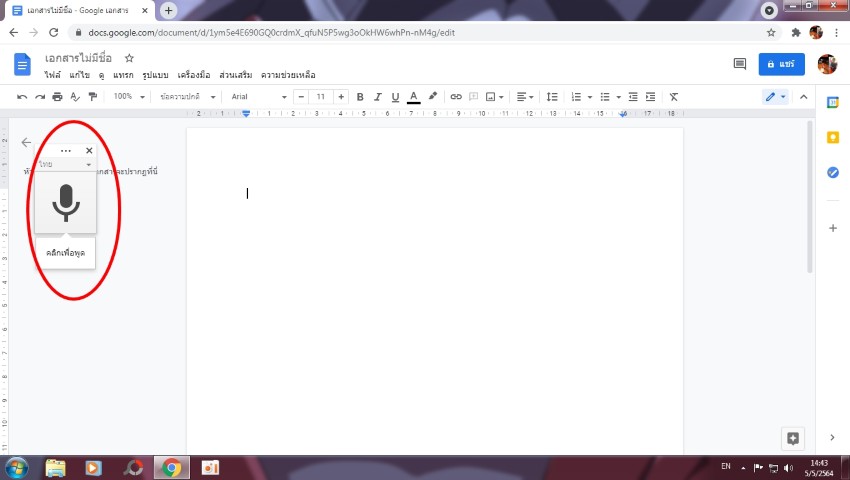This screenshot has width=850, height=480.
Task: Click the Undo arrow in toolbar
Action: pos(22,97)
